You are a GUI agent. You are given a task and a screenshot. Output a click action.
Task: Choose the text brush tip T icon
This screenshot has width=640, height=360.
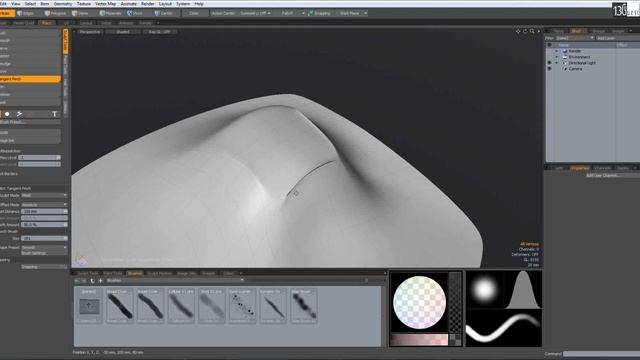pos(54,114)
